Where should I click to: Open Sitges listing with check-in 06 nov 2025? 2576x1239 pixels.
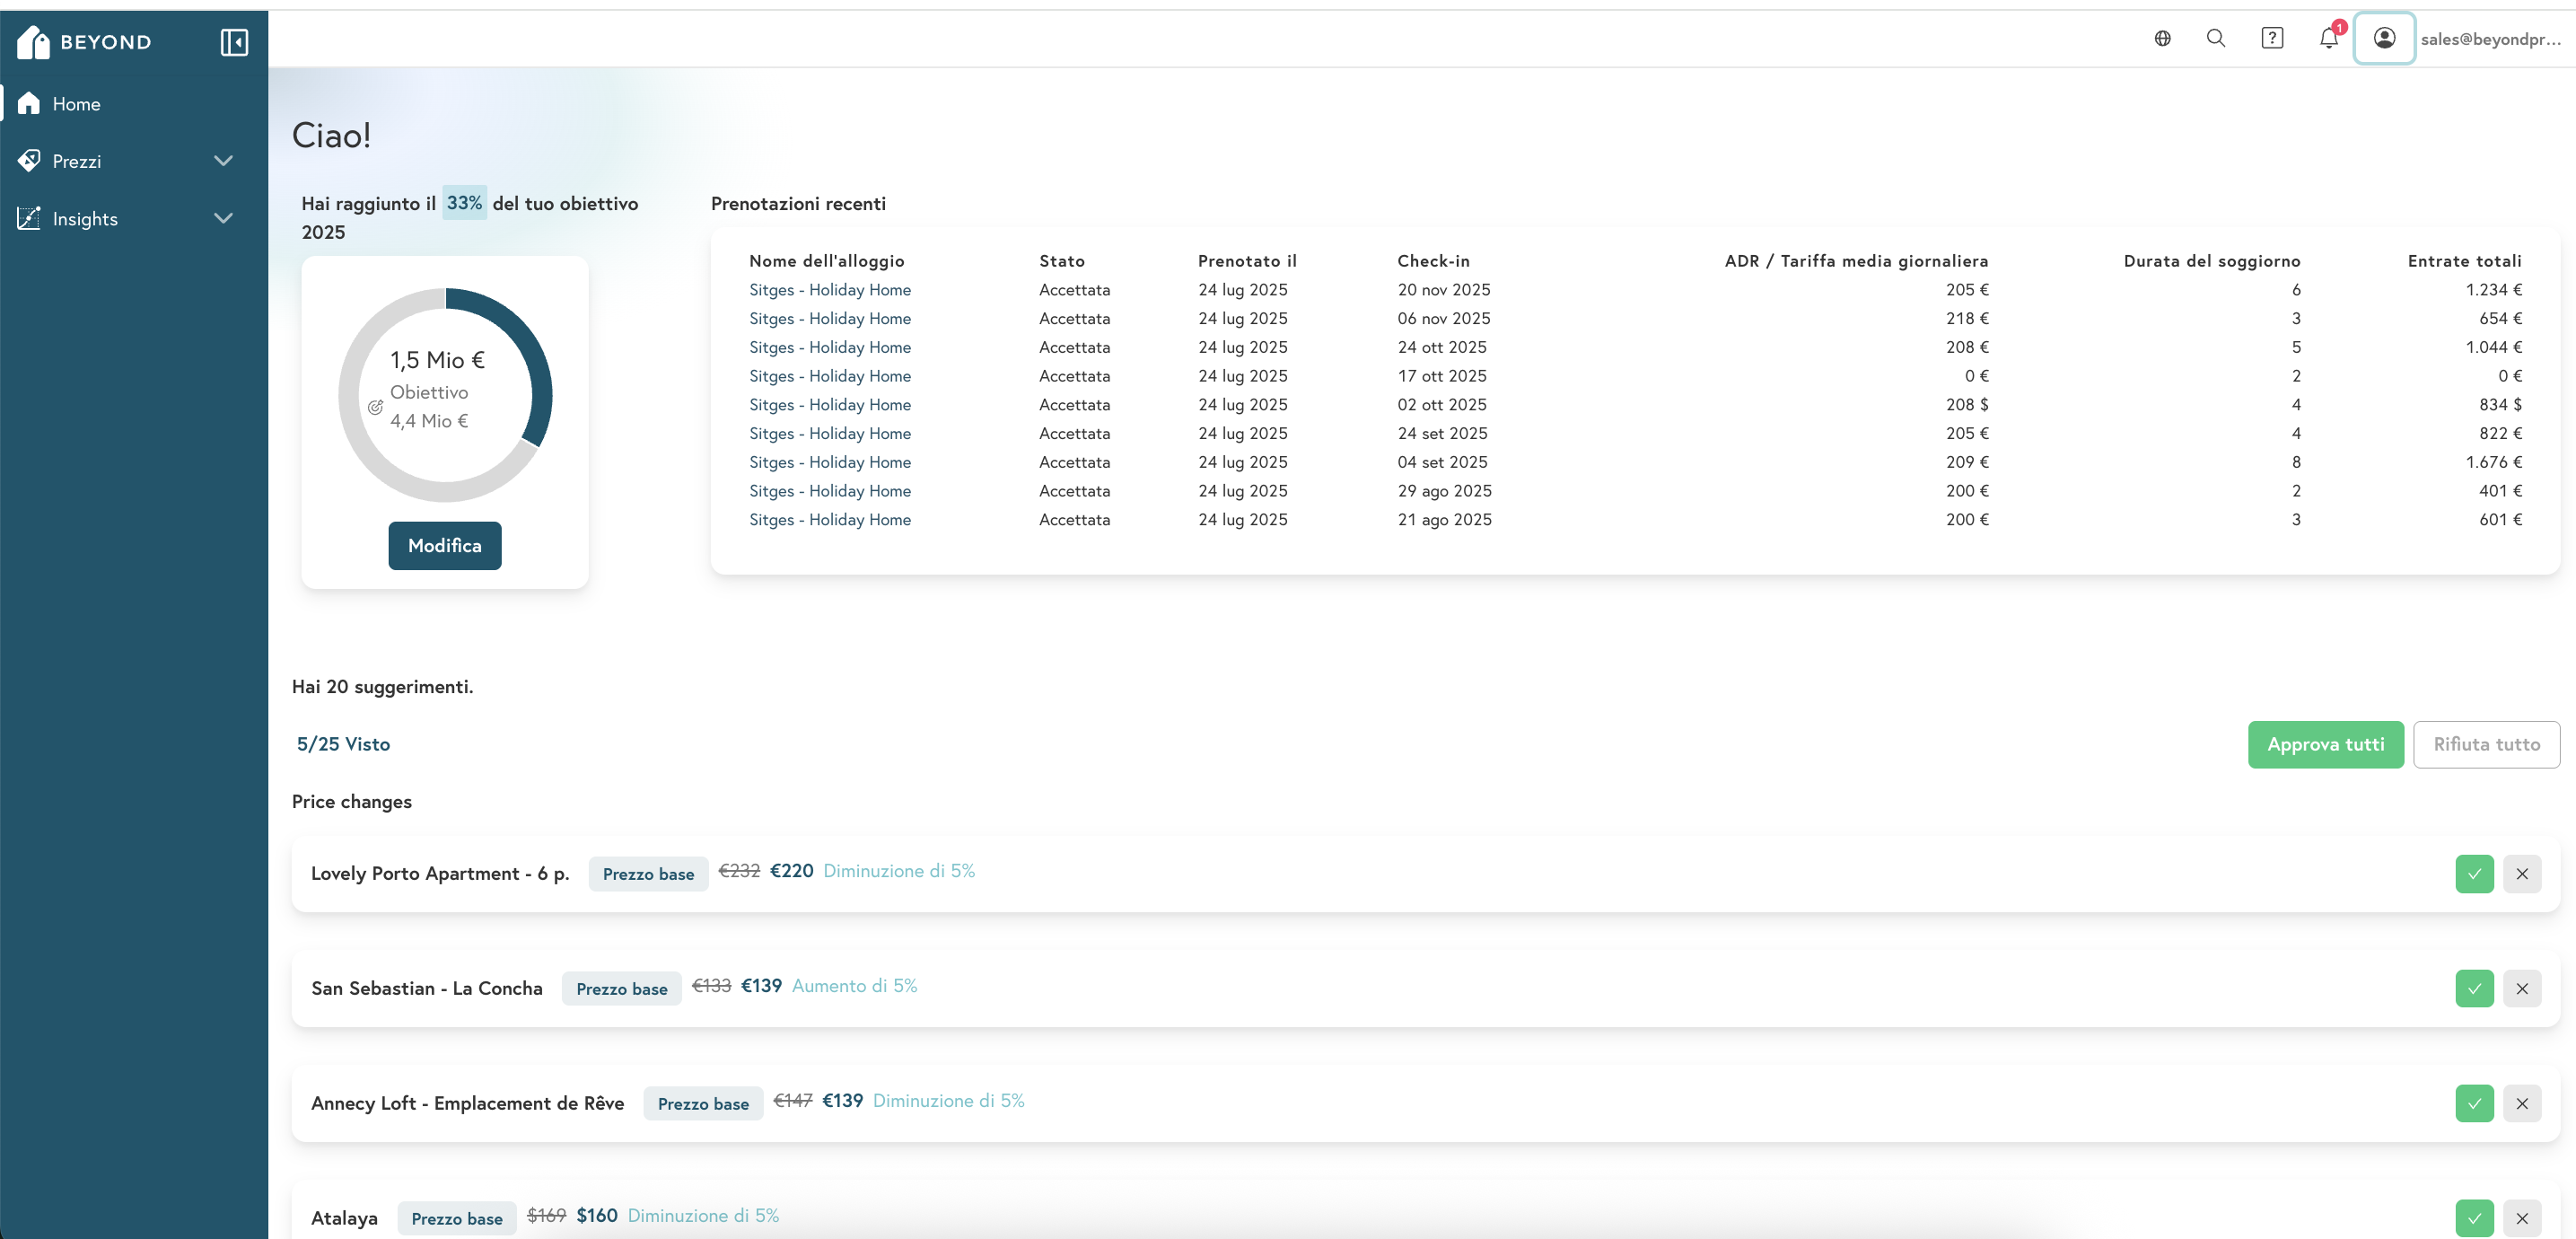[x=830, y=318]
